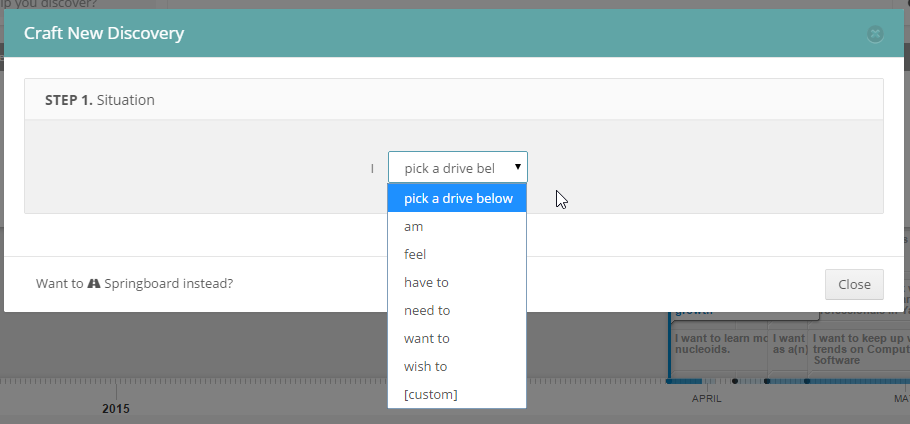
Task: Click the drive select dropdown box
Action: pos(458,168)
